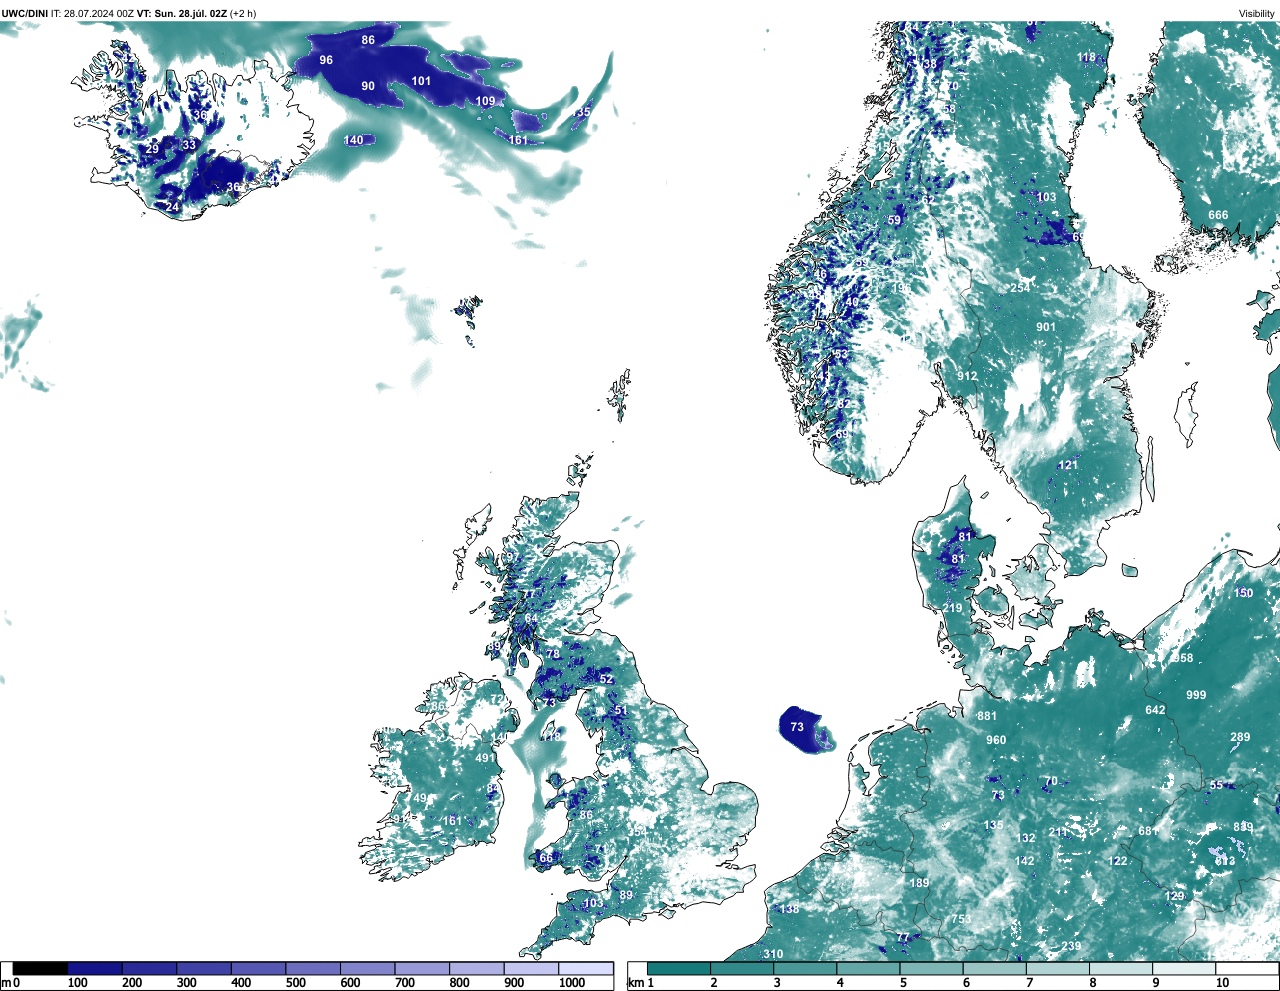Click the '500' label on the metre legend
This screenshot has width=1280, height=991.
[x=295, y=983]
